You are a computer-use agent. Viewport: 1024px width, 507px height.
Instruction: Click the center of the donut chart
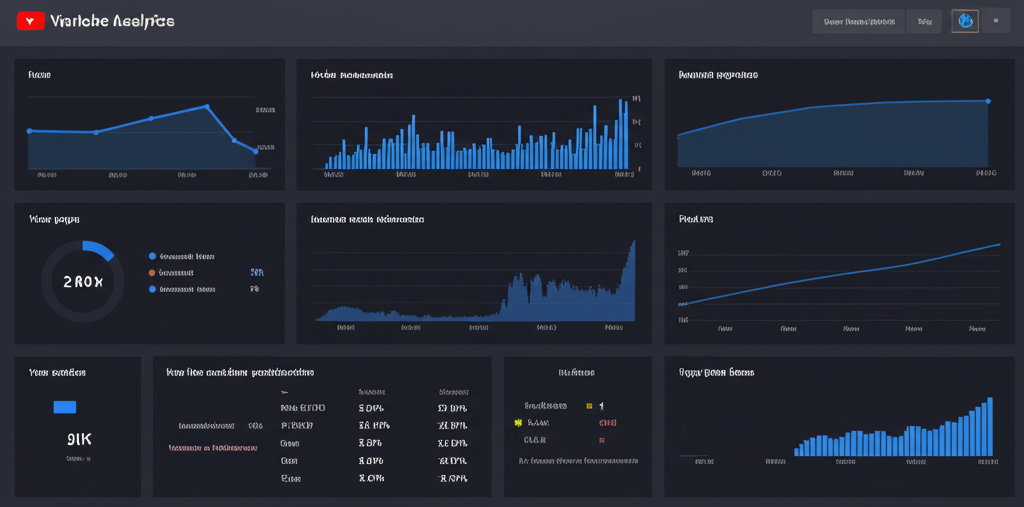click(82, 282)
